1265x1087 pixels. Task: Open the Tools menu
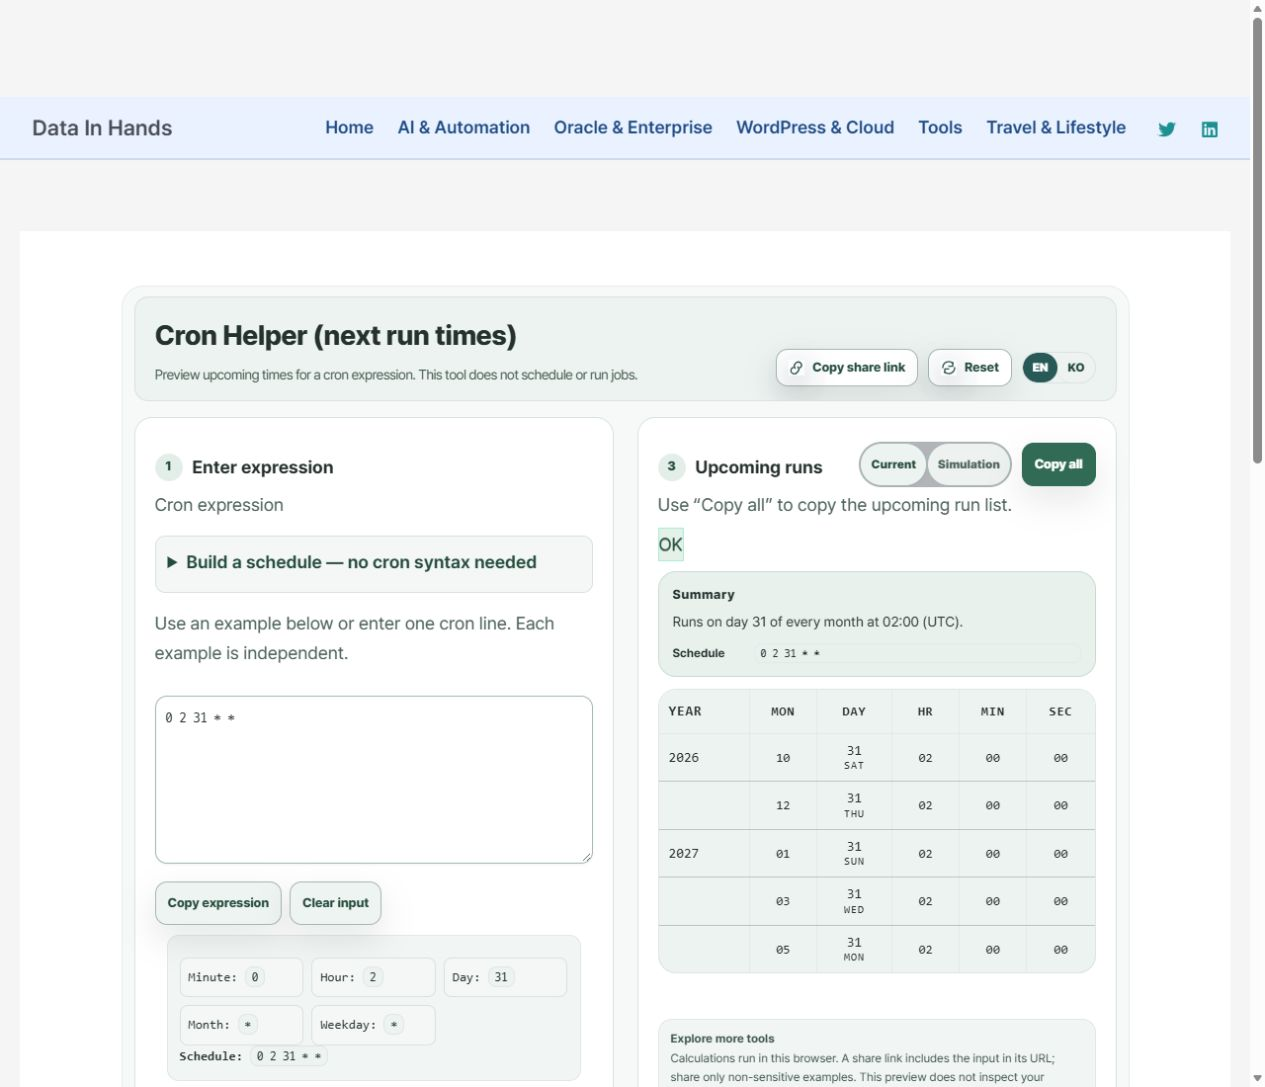click(x=940, y=128)
